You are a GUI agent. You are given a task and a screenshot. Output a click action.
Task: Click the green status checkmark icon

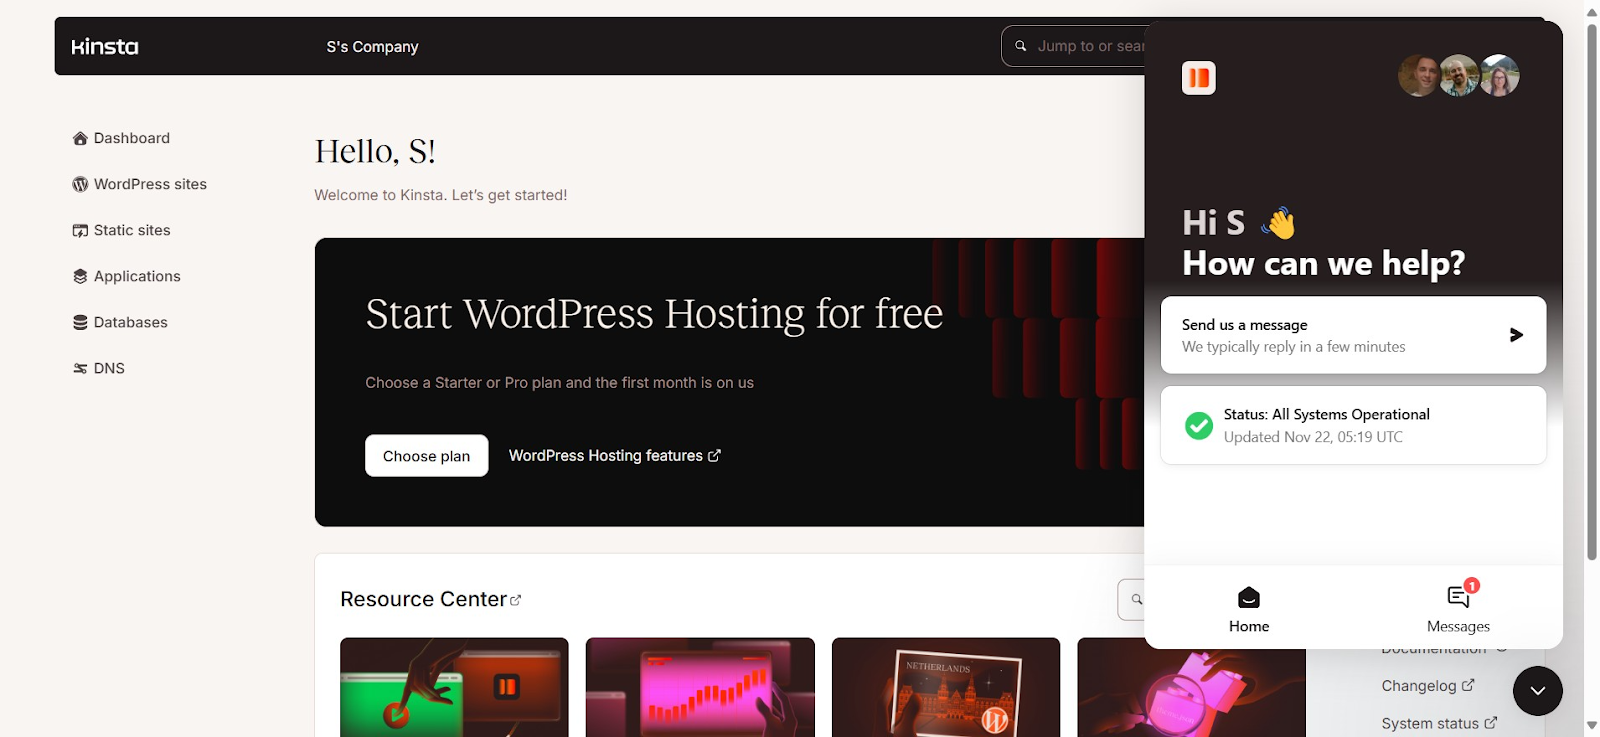point(1199,425)
